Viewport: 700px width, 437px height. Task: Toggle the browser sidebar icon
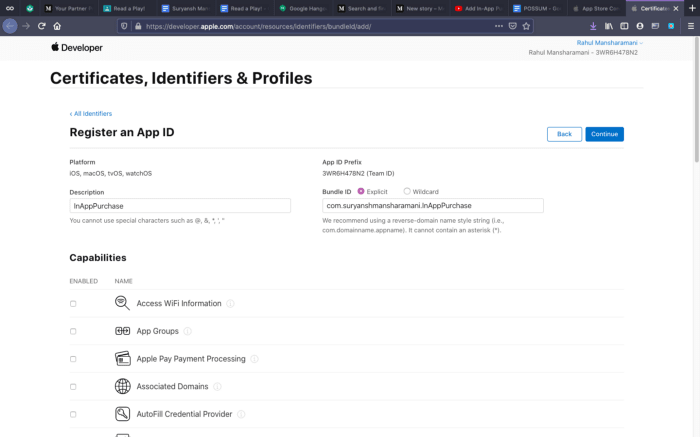click(x=624, y=26)
